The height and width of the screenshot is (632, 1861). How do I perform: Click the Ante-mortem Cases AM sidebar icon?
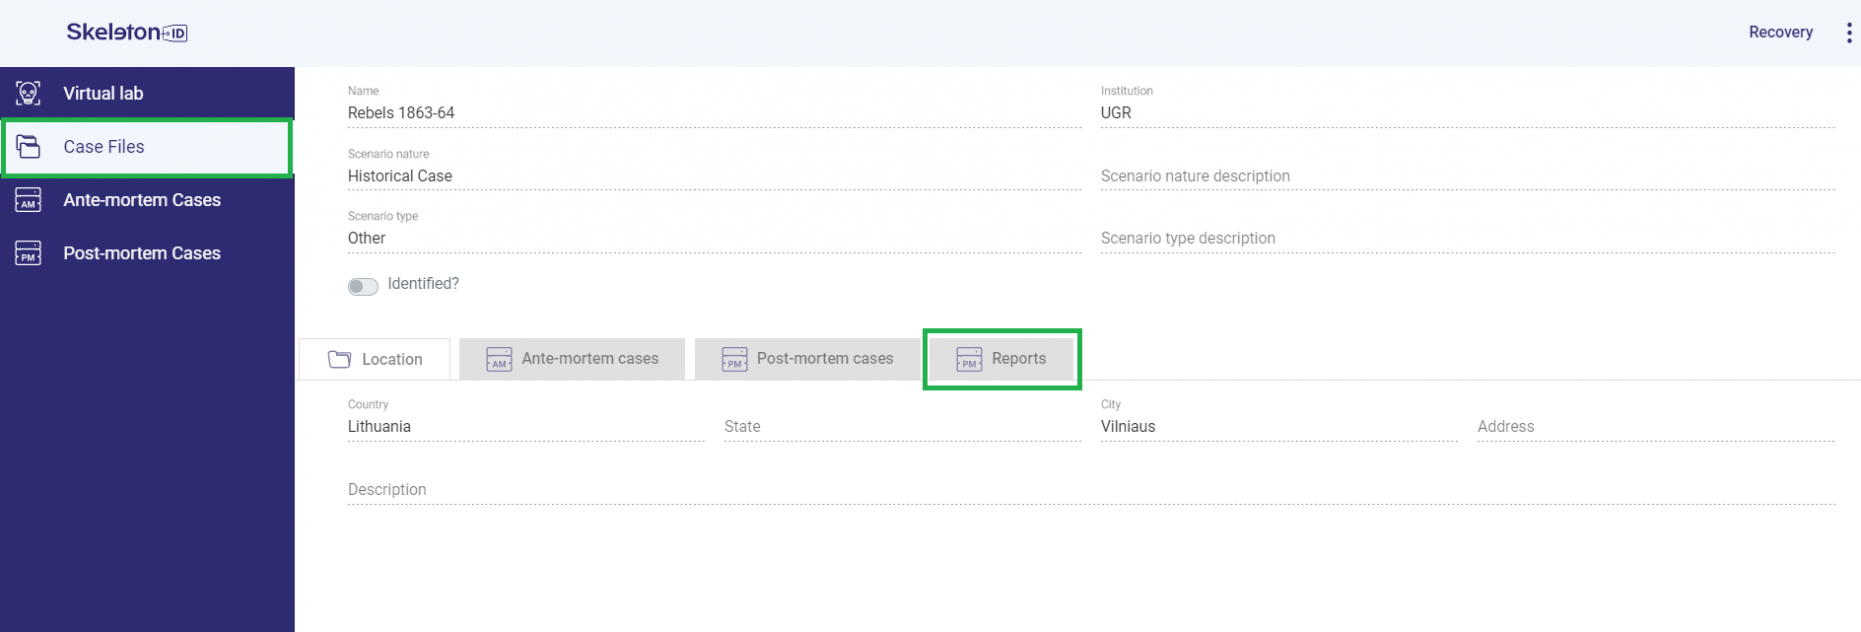pos(28,200)
